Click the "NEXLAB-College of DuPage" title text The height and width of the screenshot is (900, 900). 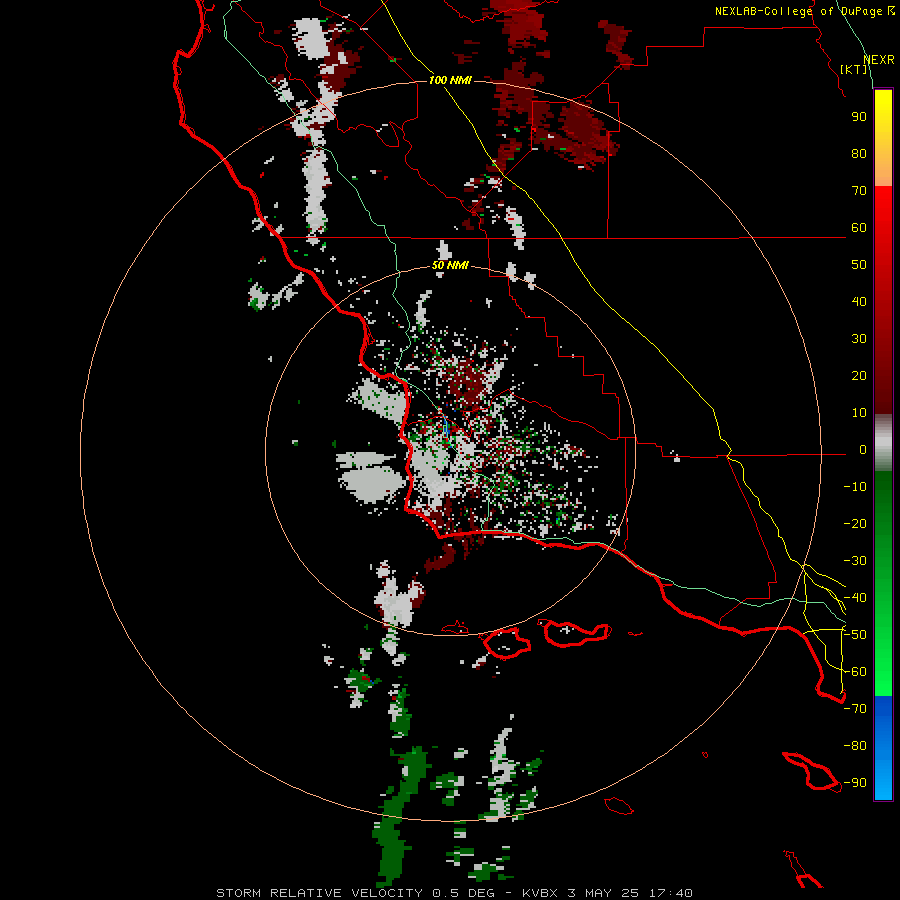[x=800, y=11]
